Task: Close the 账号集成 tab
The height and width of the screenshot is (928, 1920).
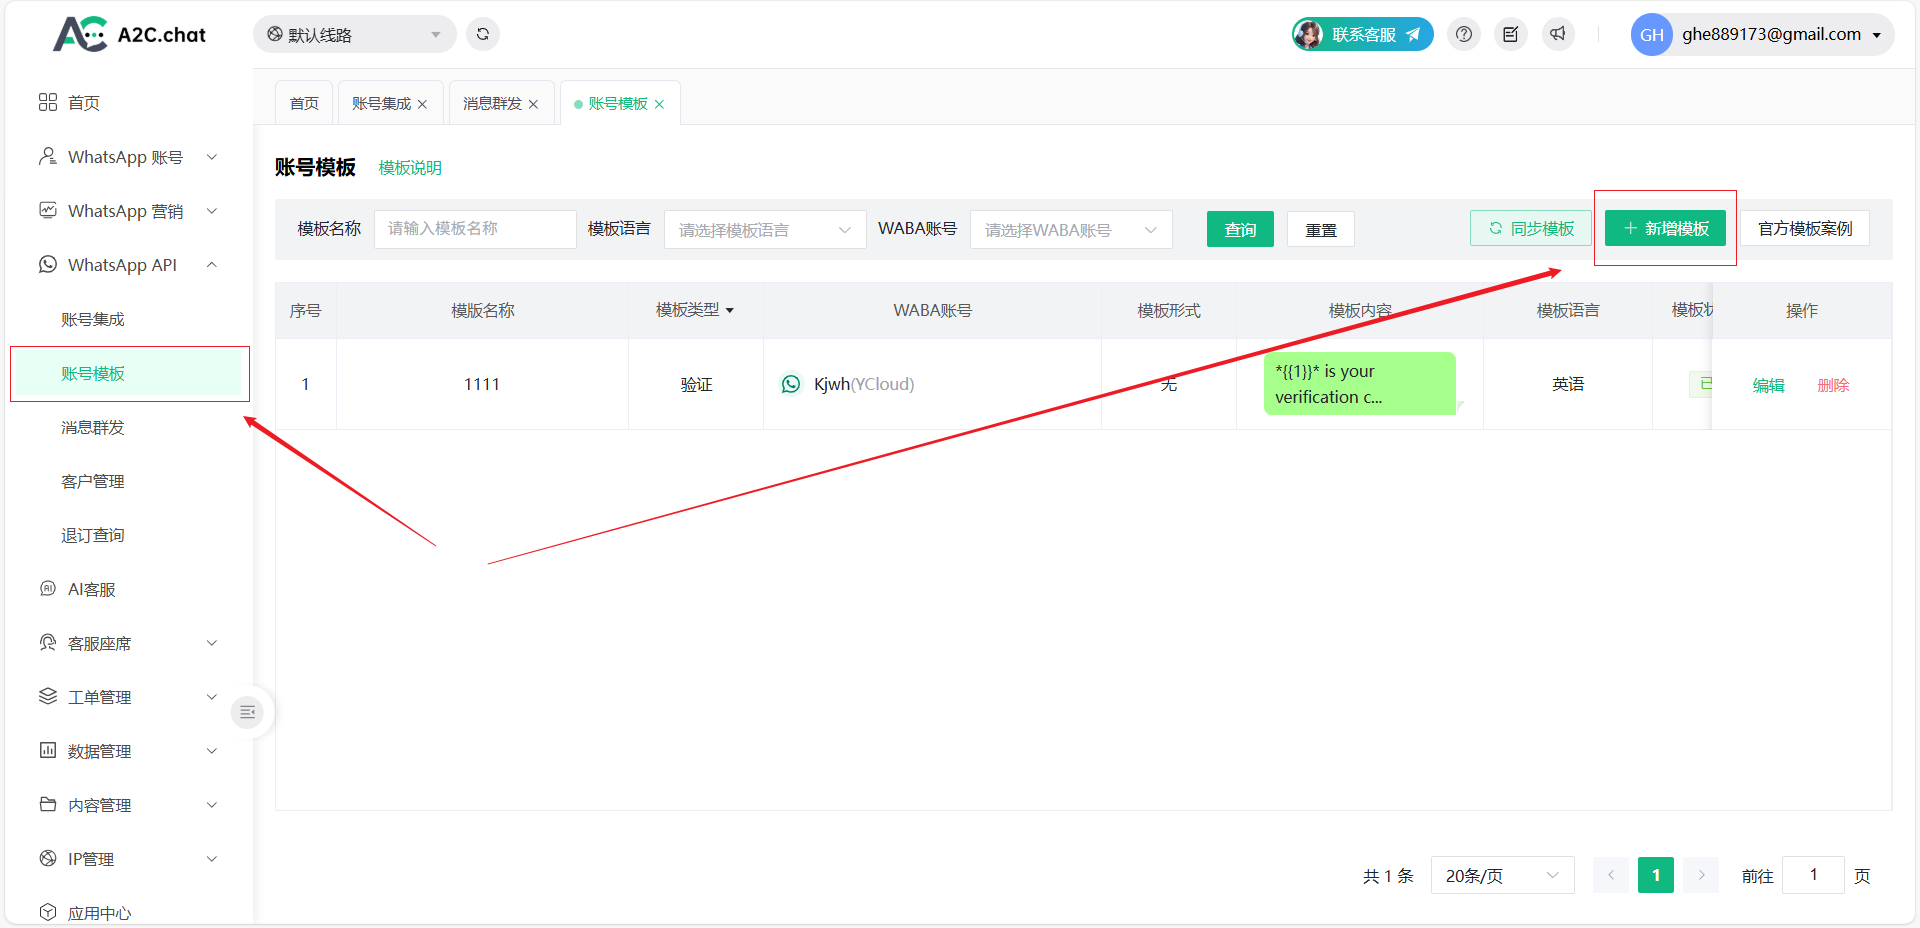Action: [x=423, y=104]
